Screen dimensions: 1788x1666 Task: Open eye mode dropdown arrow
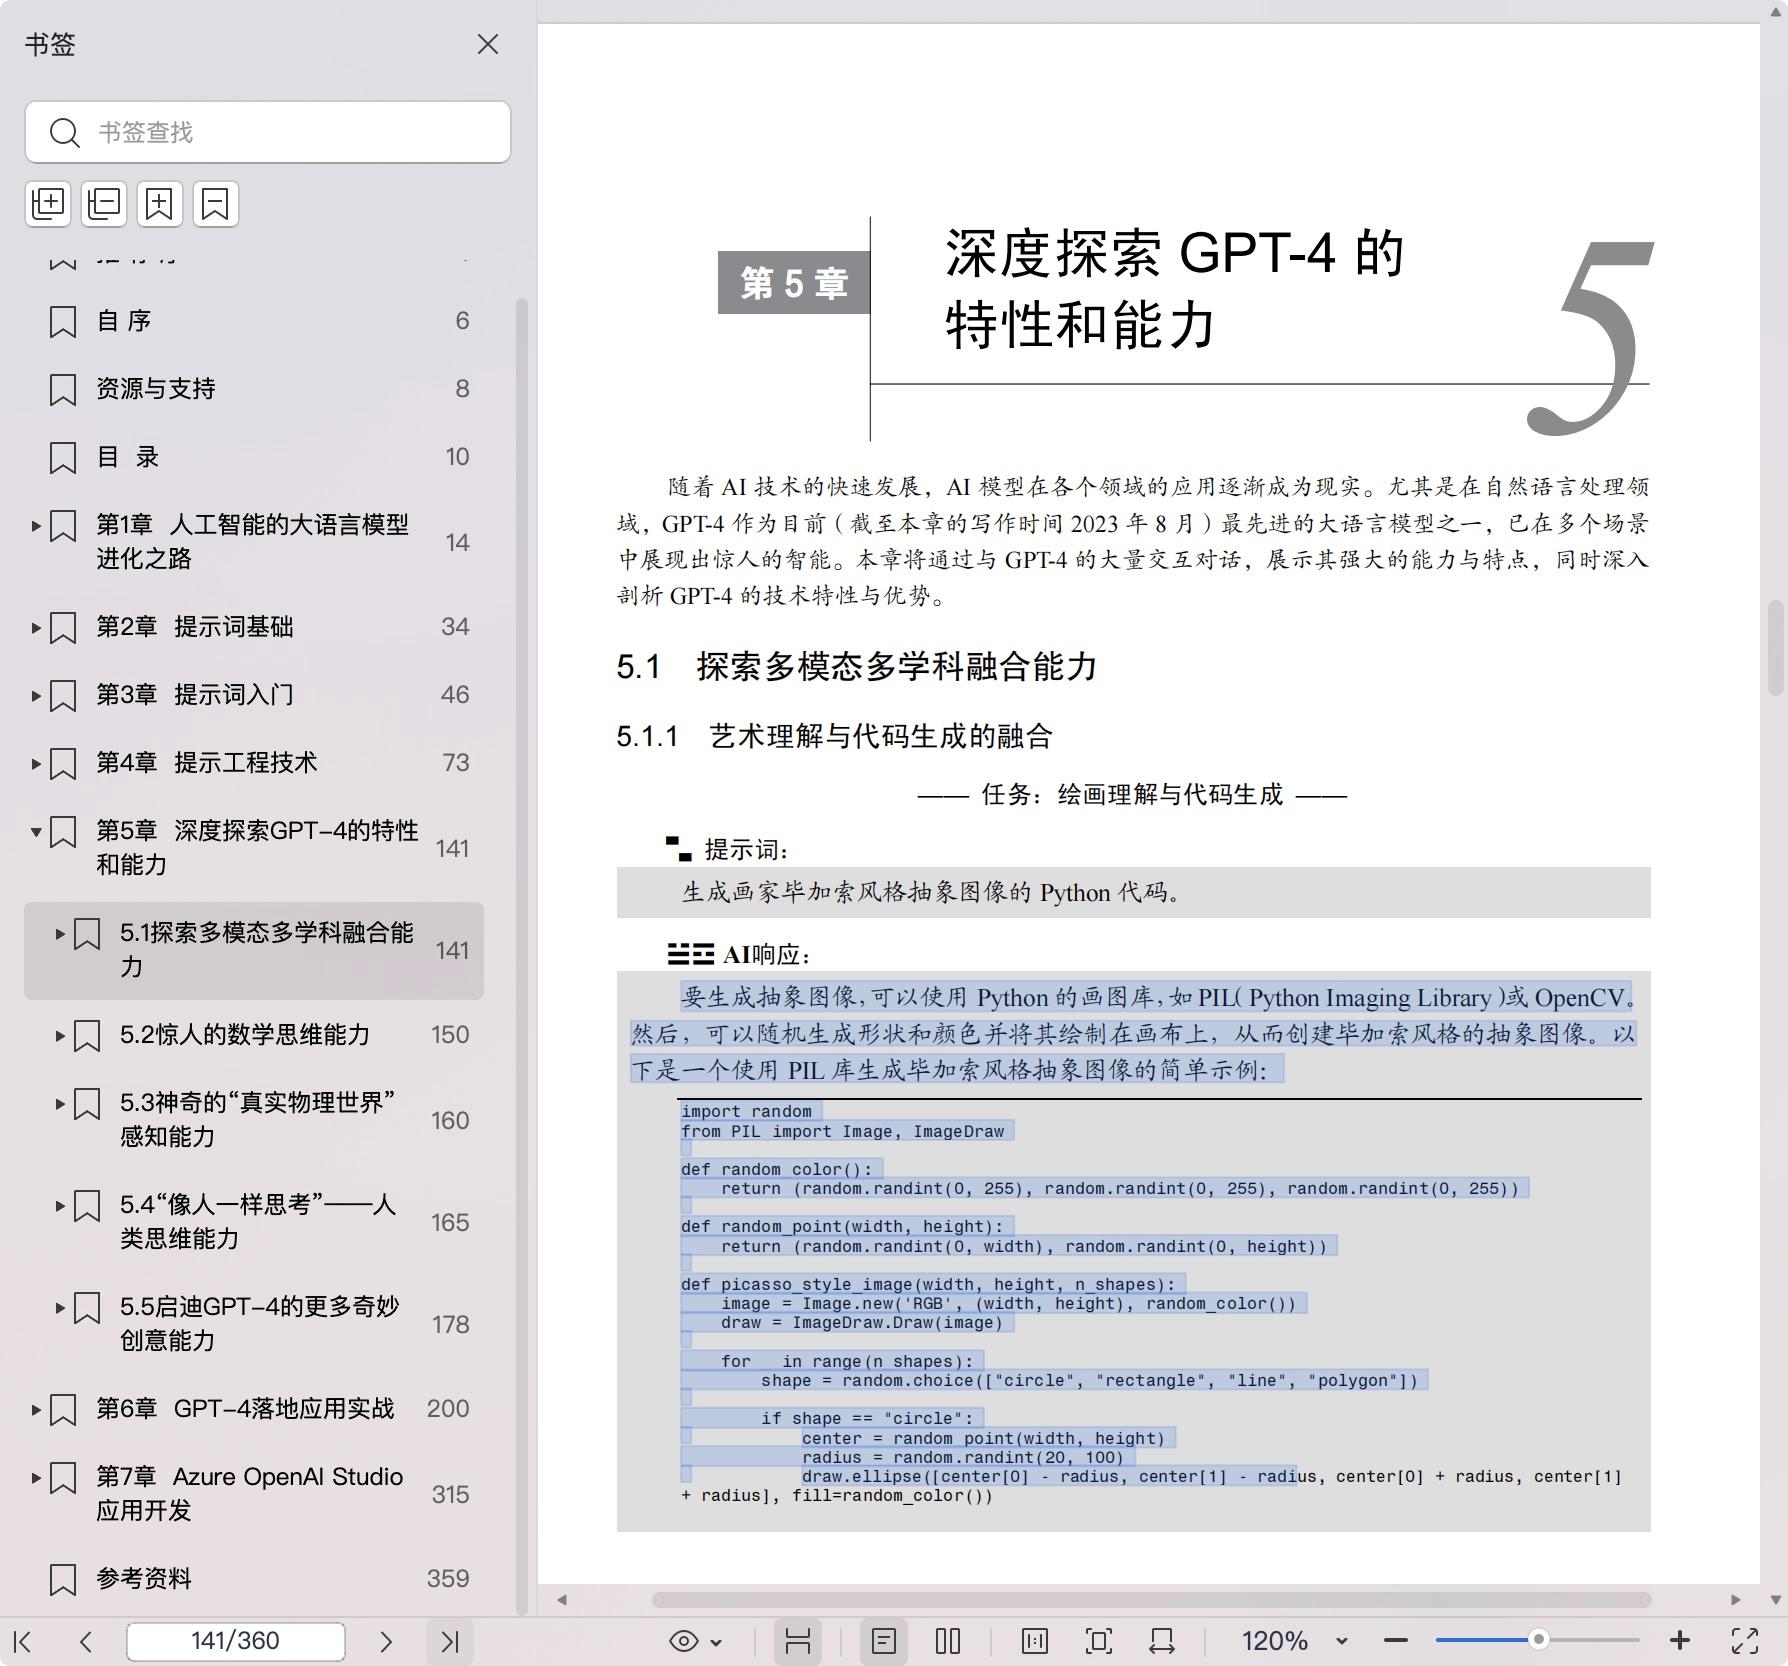(716, 1642)
